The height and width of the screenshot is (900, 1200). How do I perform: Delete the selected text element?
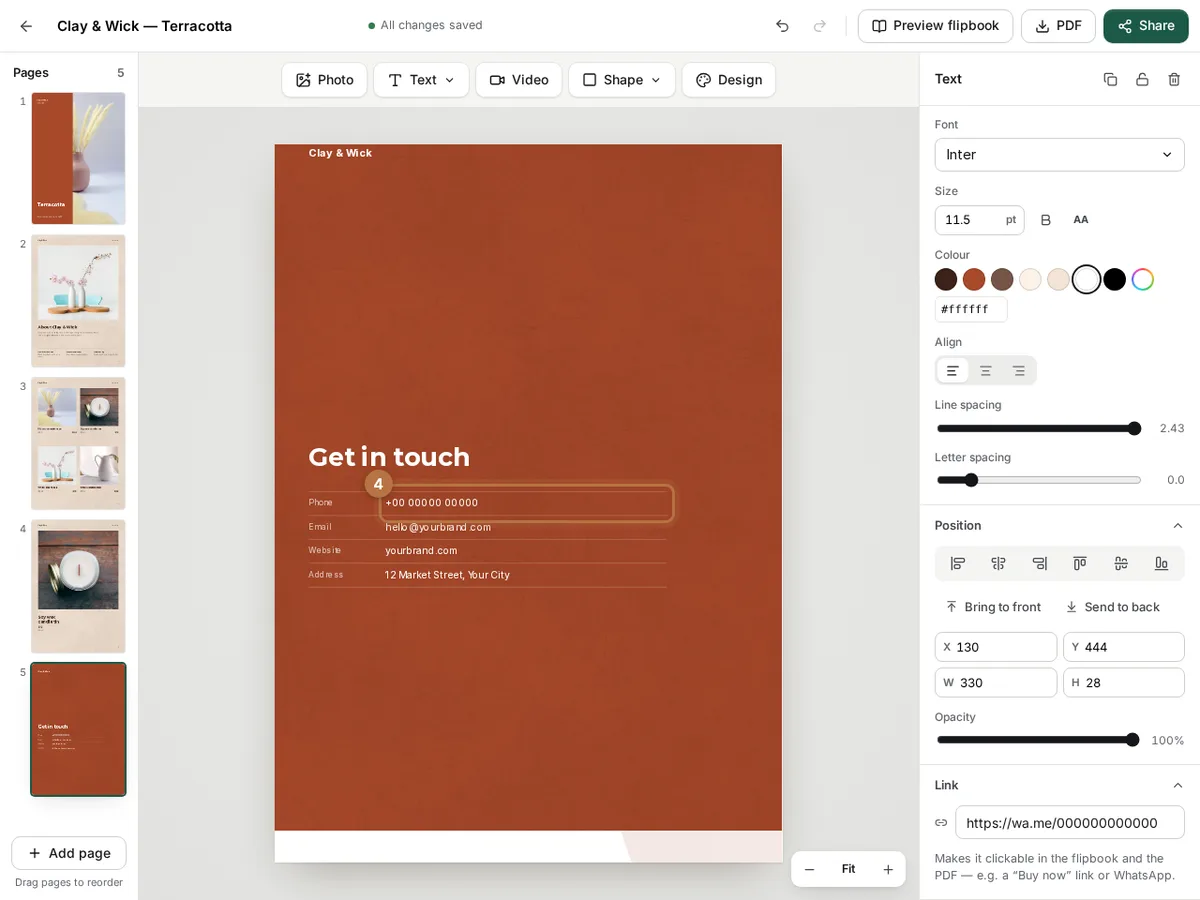pos(1174,79)
